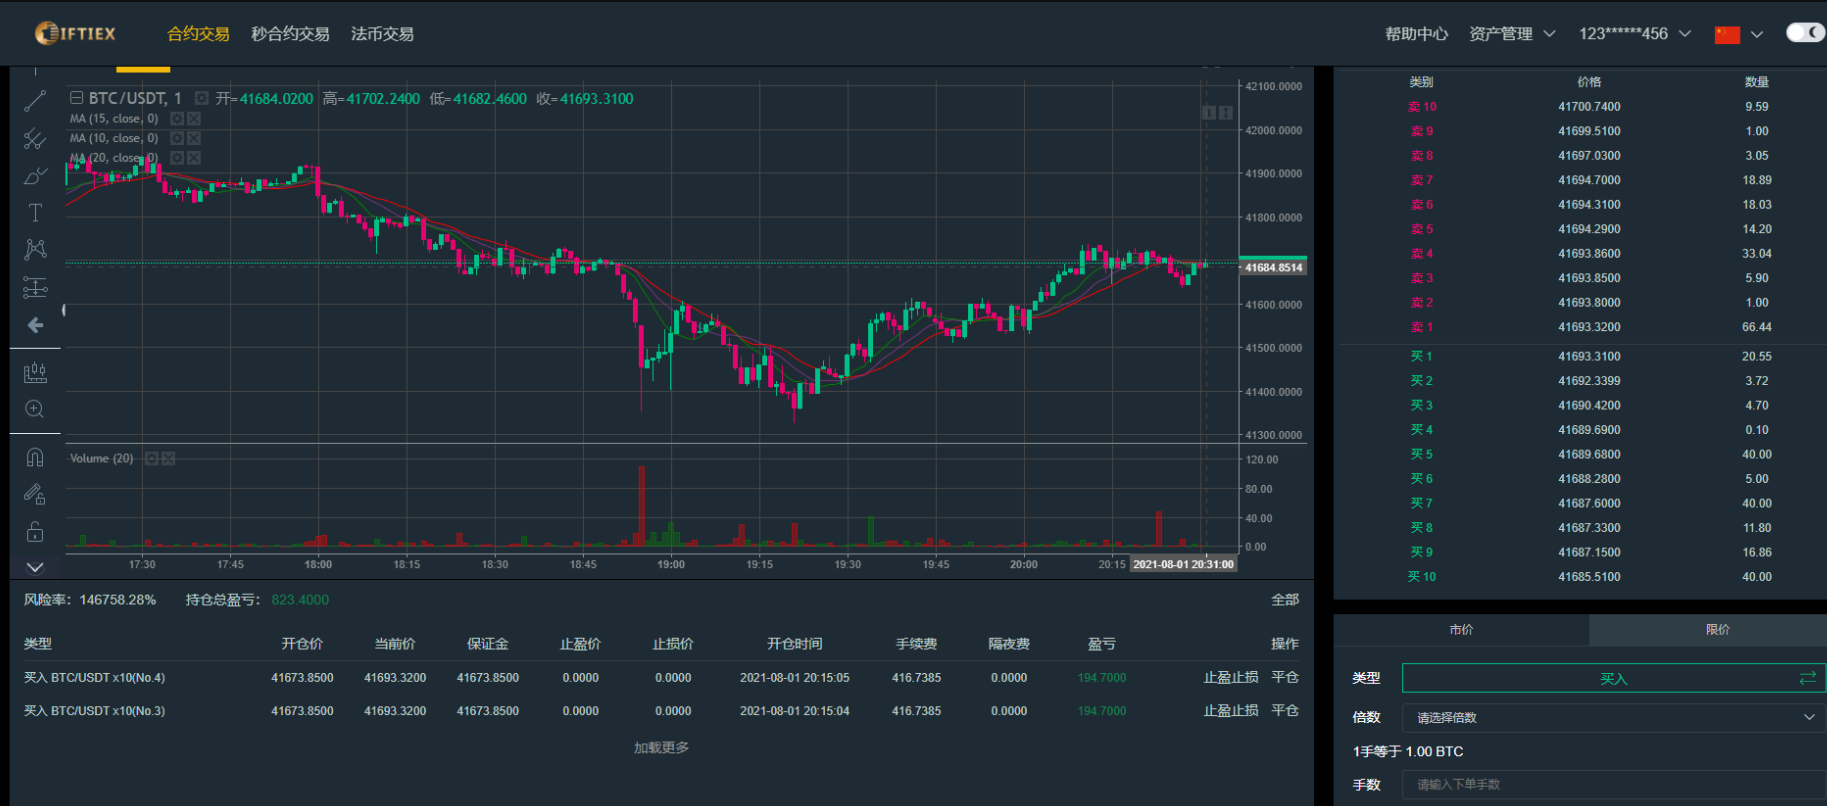Click the 手数 order quantity input field
This screenshot has width=1827, height=806.
(1613, 784)
